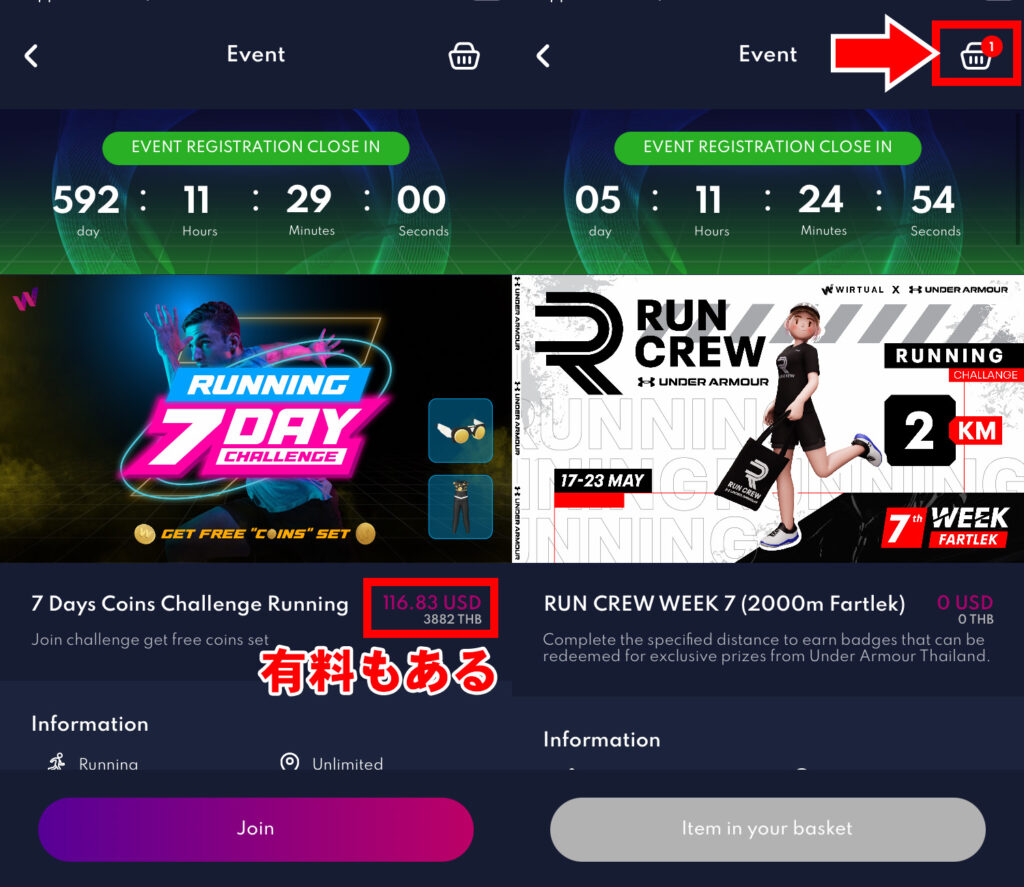Tap the 592 day countdown value

pyautogui.click(x=86, y=200)
